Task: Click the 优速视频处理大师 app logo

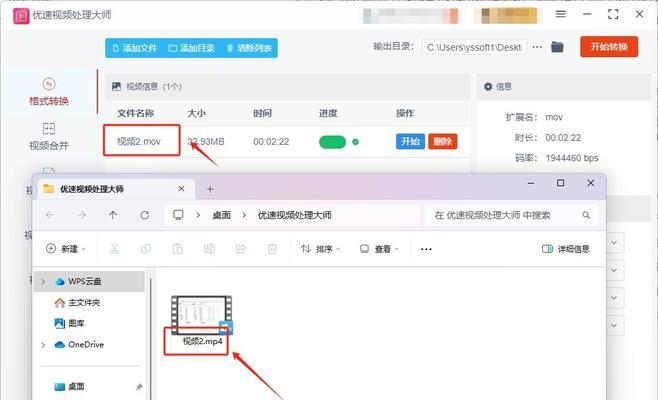Action: (21, 16)
